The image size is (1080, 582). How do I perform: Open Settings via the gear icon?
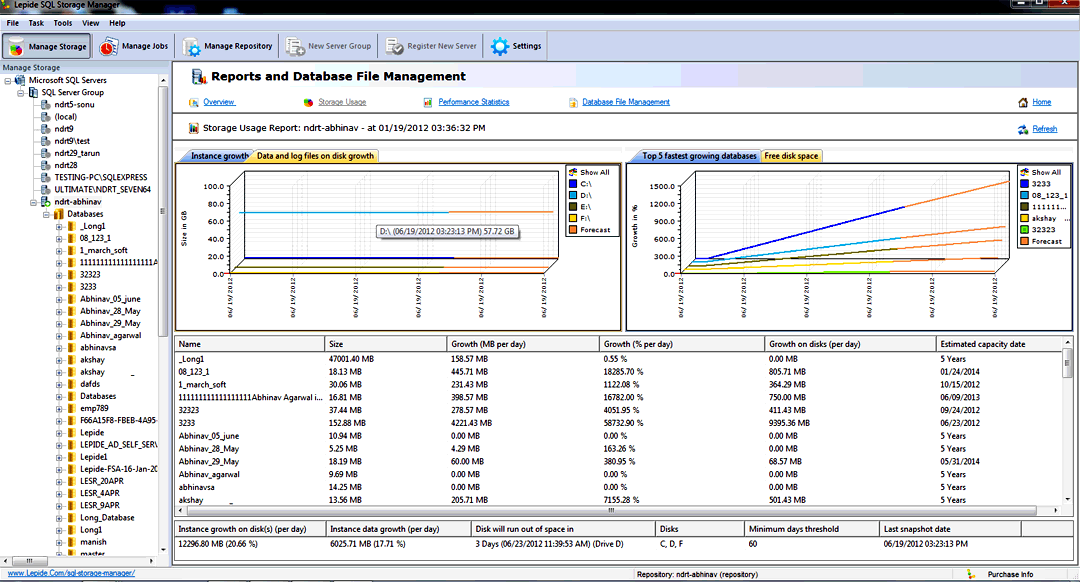(499, 47)
